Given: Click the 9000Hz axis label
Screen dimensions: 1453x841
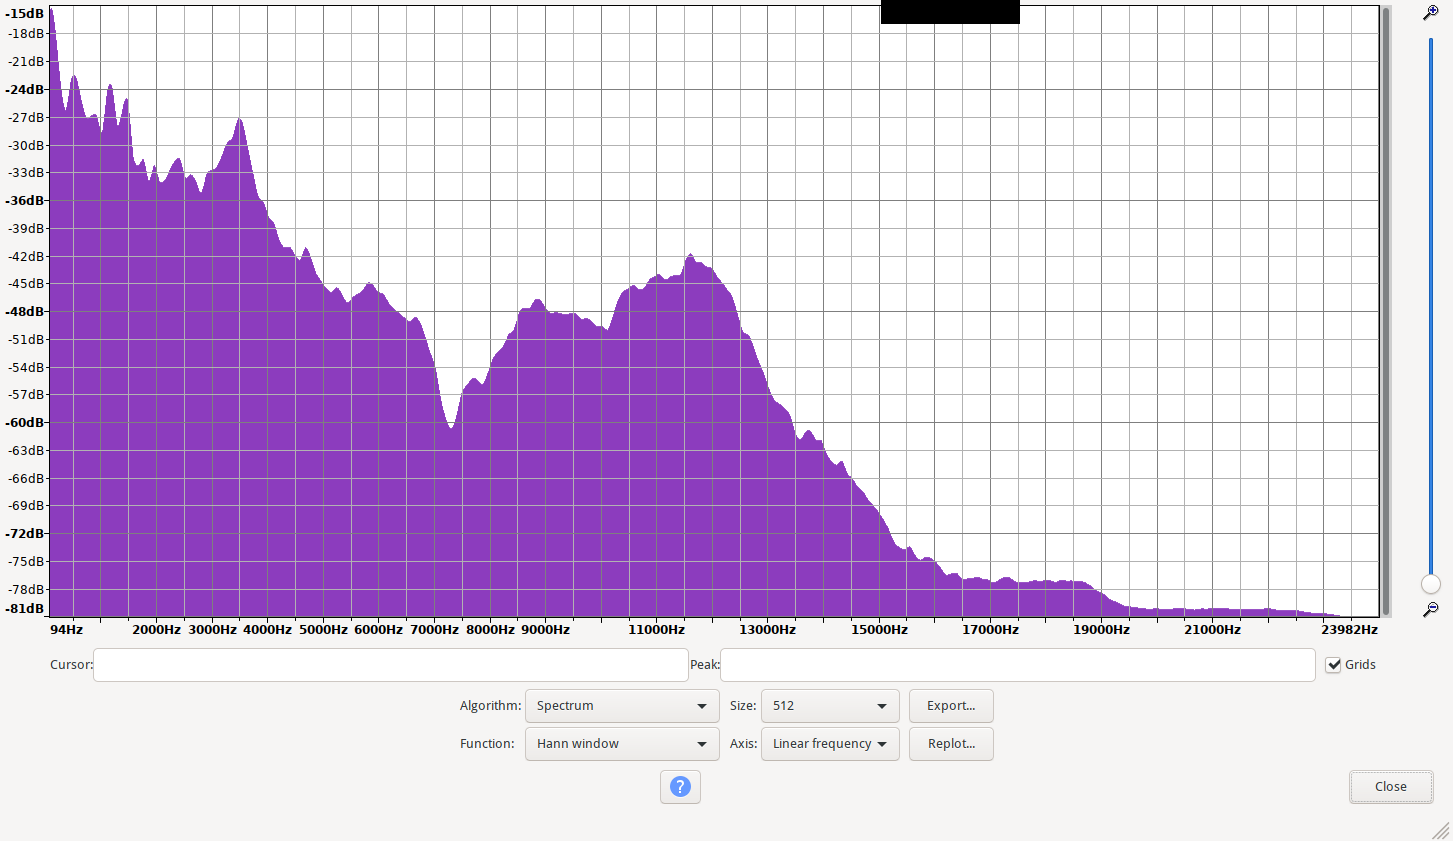Looking at the screenshot, I should tap(545, 630).
